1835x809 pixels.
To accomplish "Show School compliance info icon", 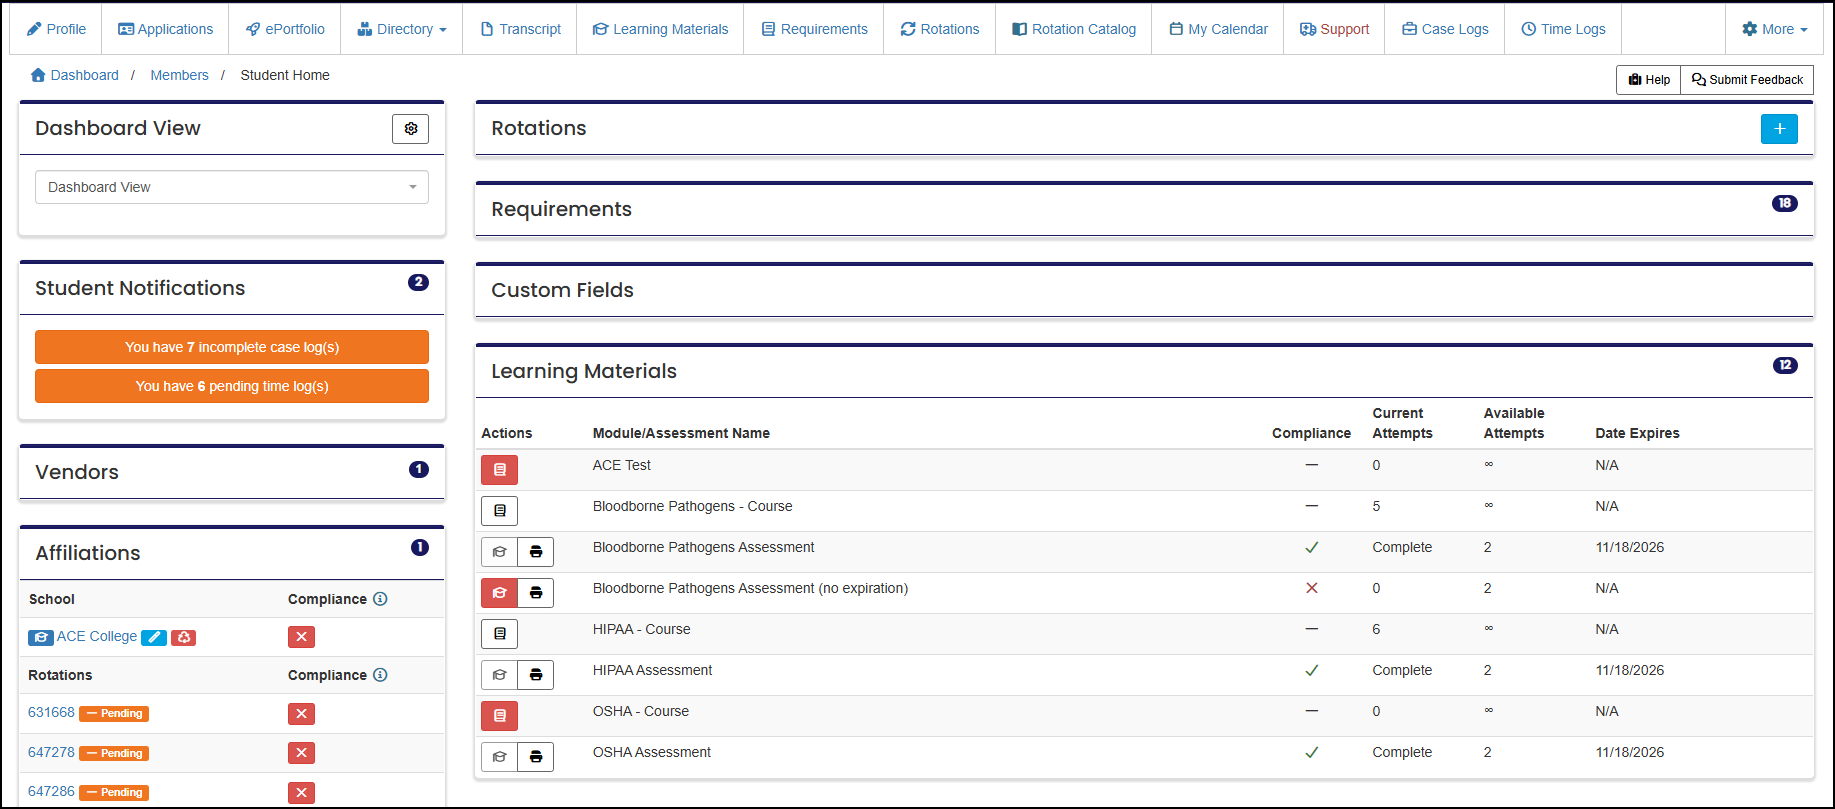I will point(380,599).
